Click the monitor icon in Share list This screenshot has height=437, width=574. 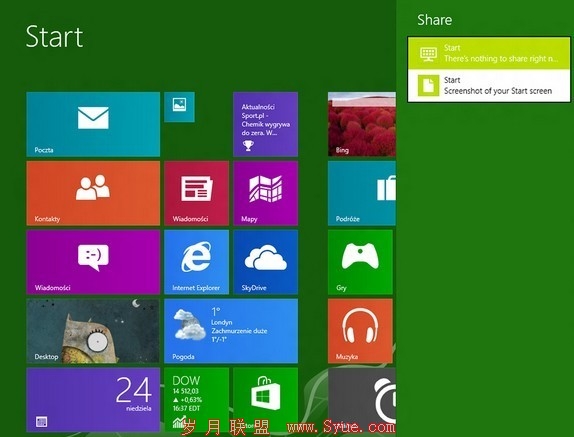point(428,54)
